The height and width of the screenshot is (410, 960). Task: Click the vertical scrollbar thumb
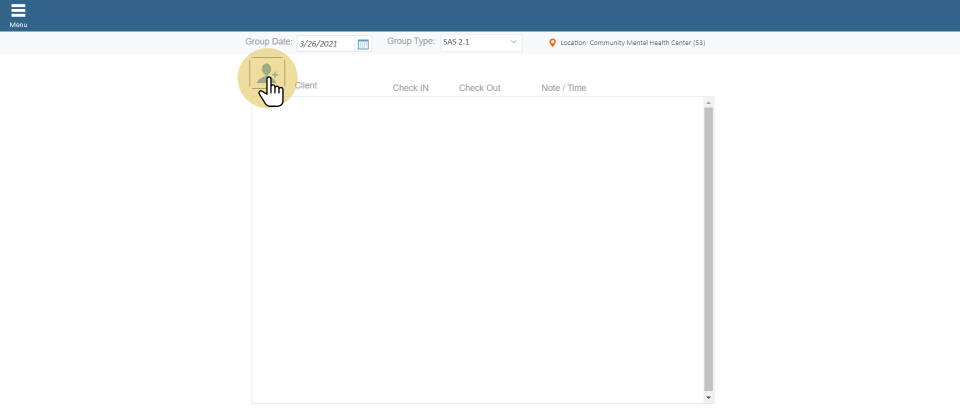[x=708, y=248]
